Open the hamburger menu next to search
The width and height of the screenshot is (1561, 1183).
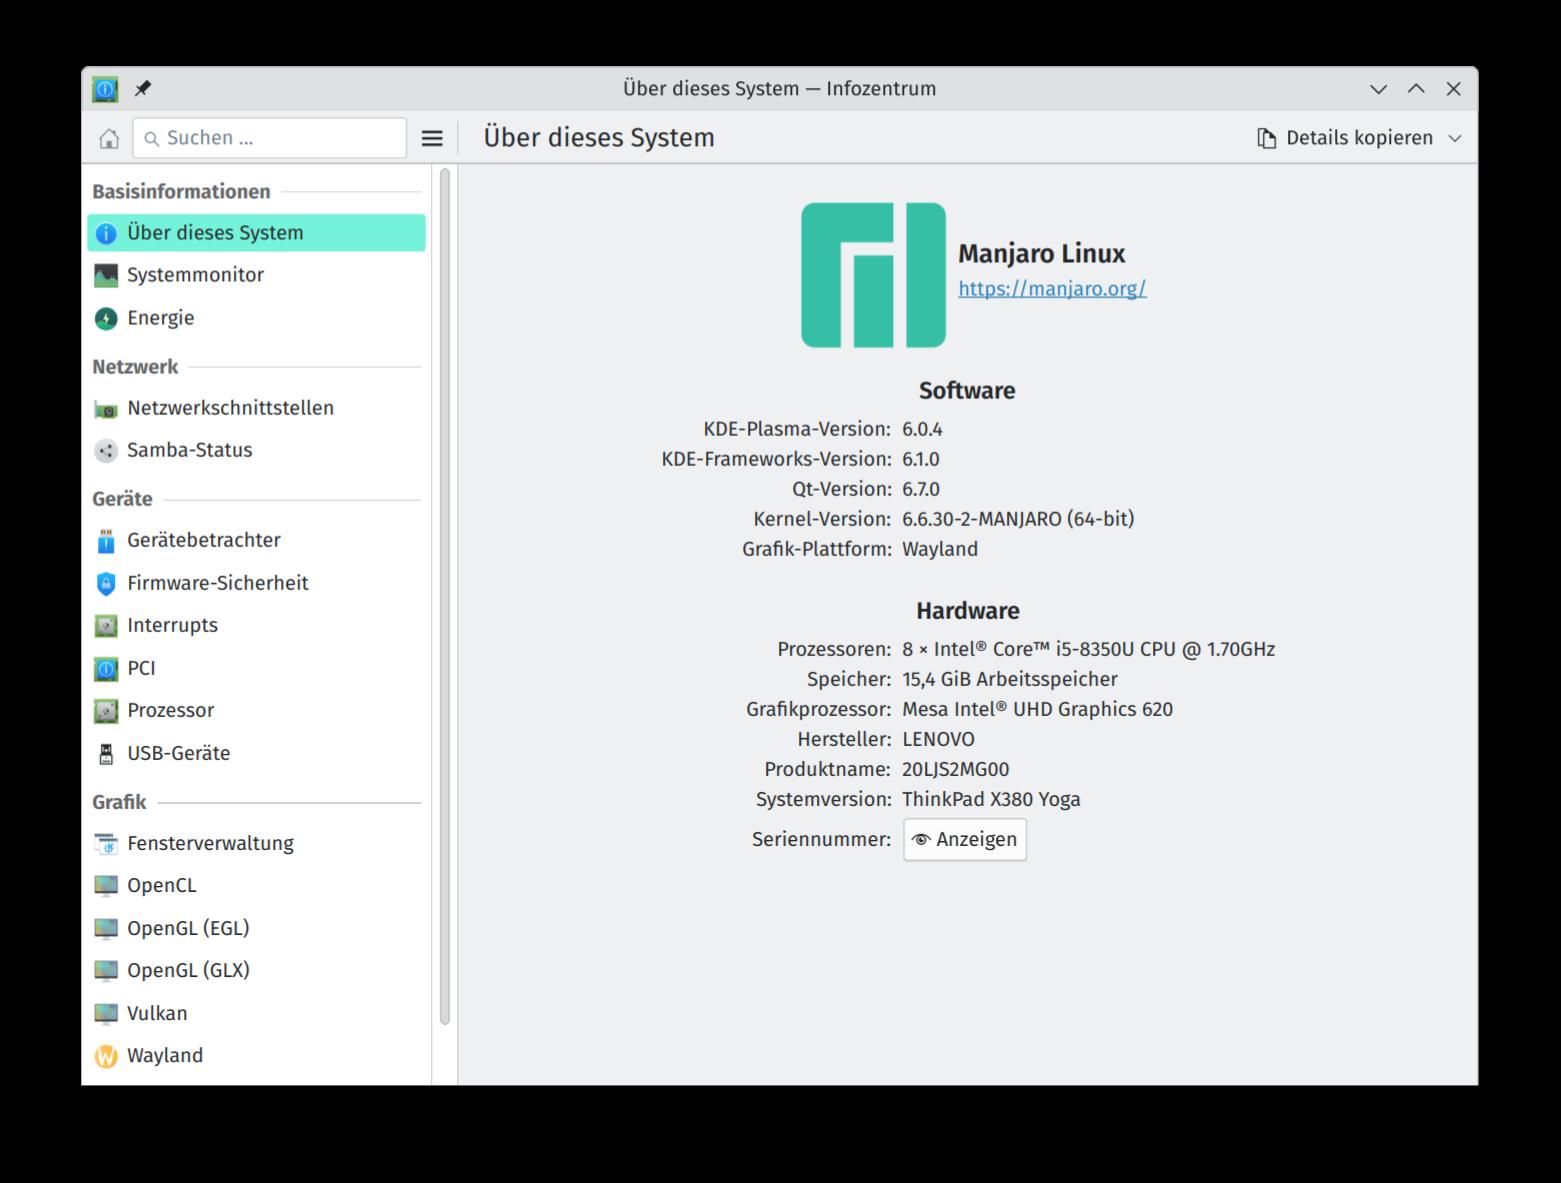coord(432,138)
